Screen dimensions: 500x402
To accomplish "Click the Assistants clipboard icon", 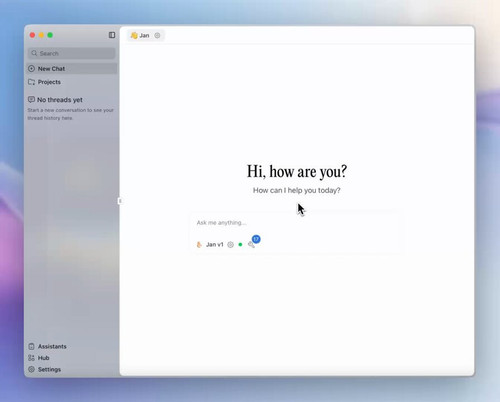I will point(31,346).
